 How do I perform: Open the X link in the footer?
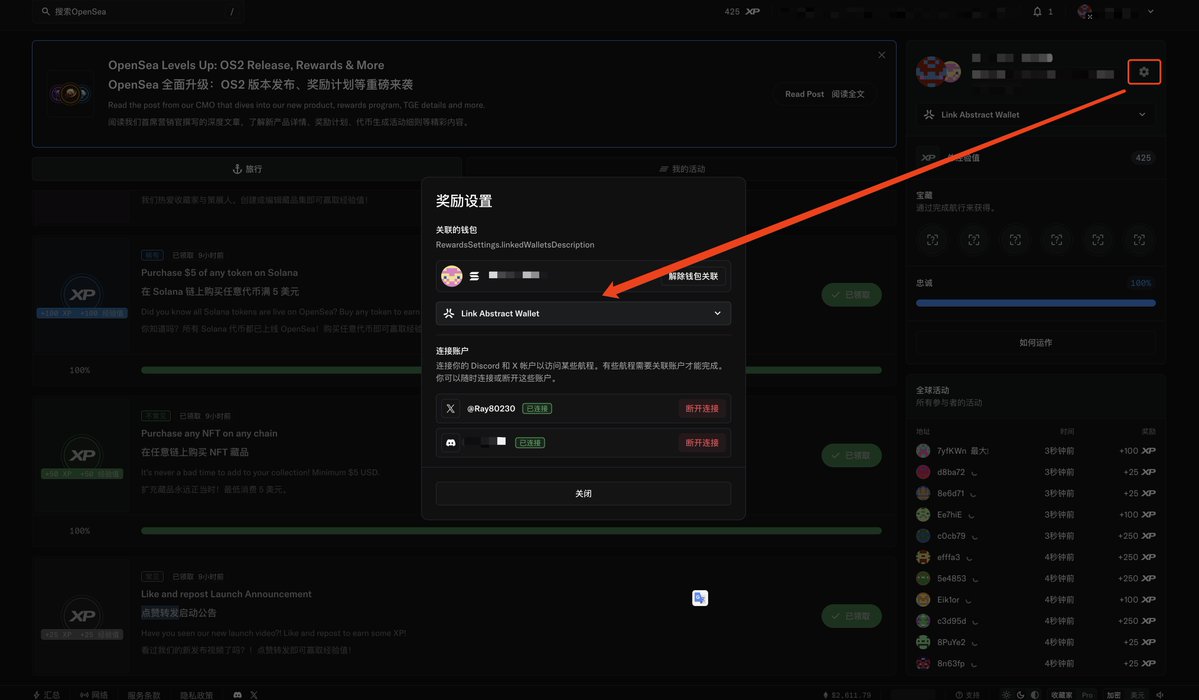(x=254, y=695)
